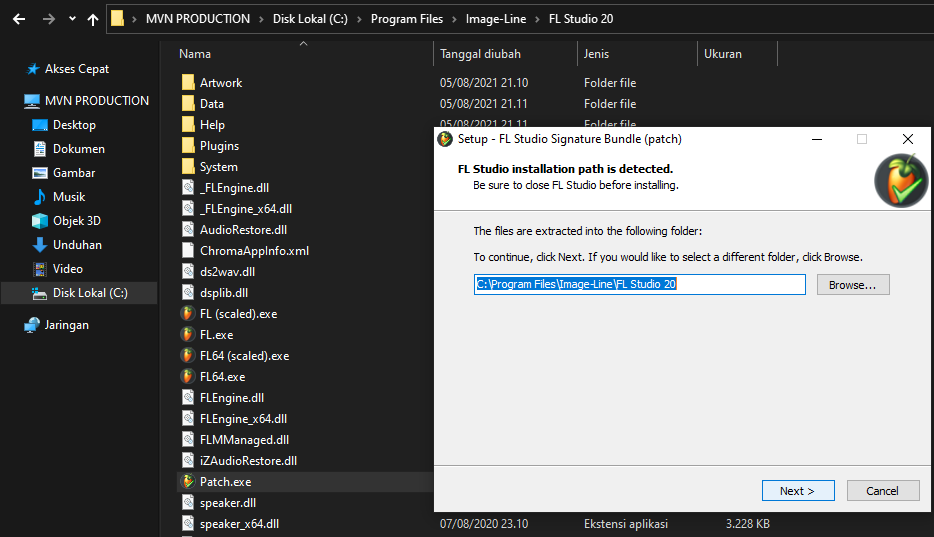Click the Plugins folder icon
Screen dimensions: 934x537
[x=188, y=145]
